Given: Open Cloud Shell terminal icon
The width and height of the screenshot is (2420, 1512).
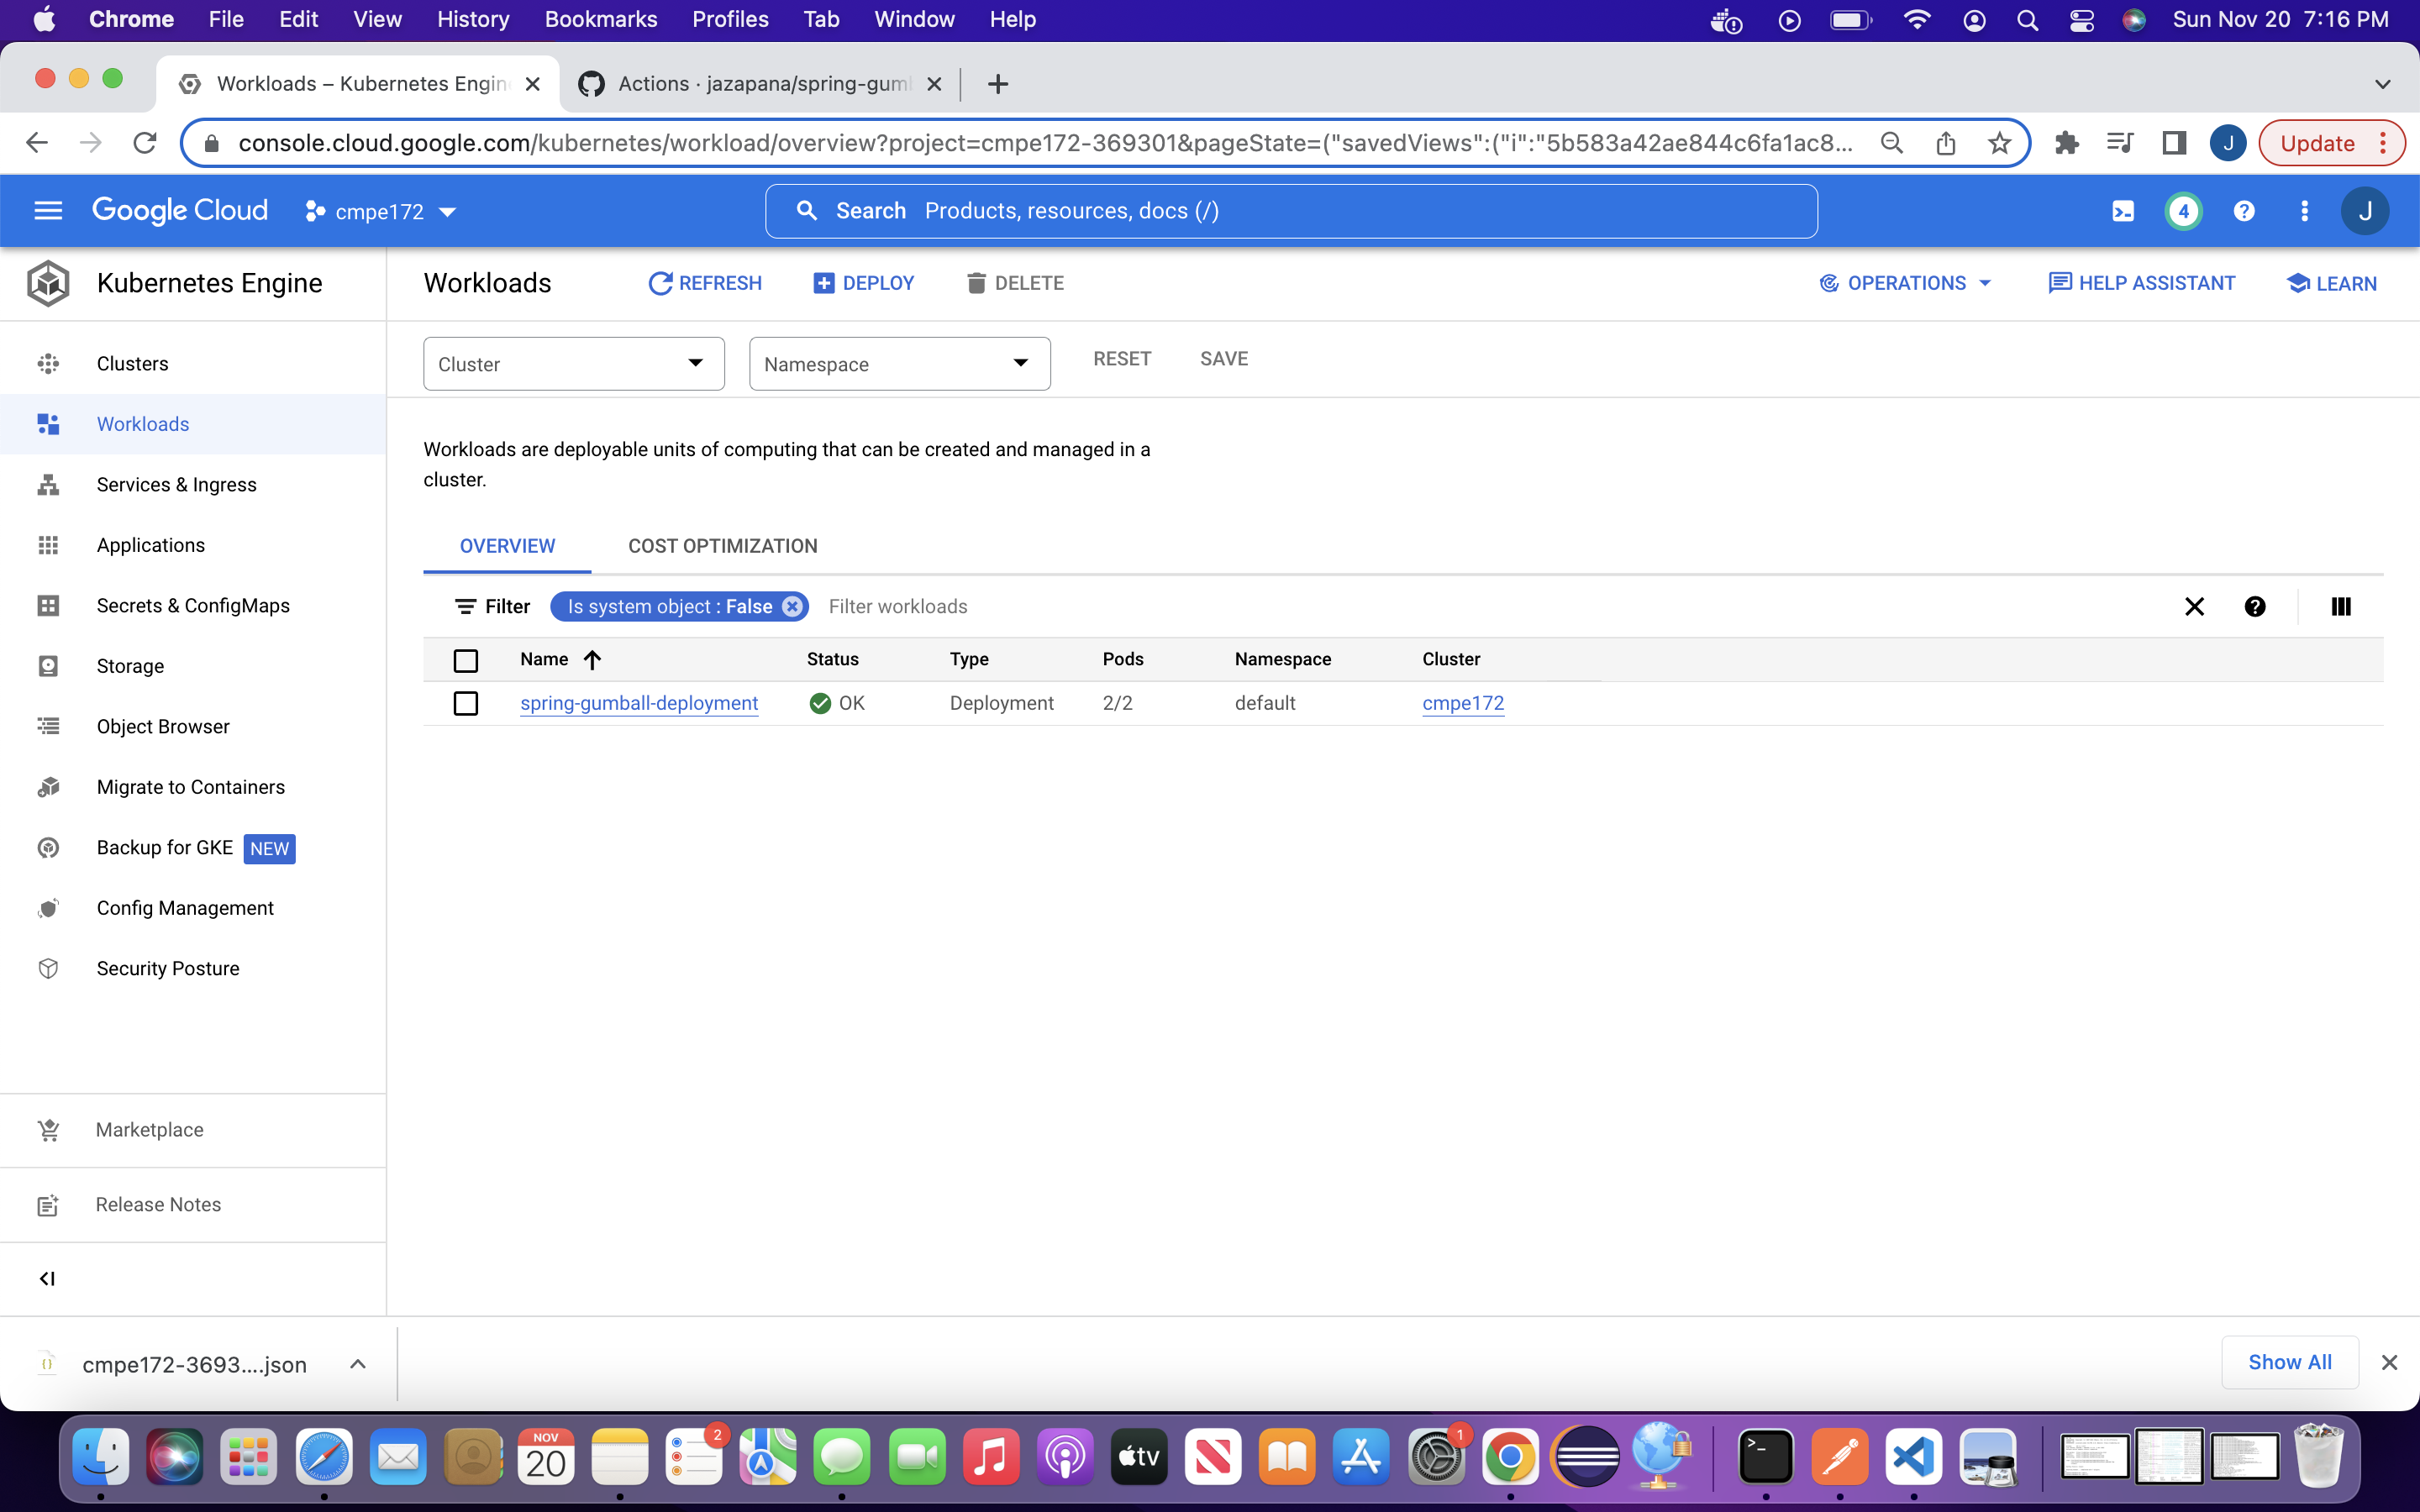Looking at the screenshot, I should click(x=2122, y=211).
